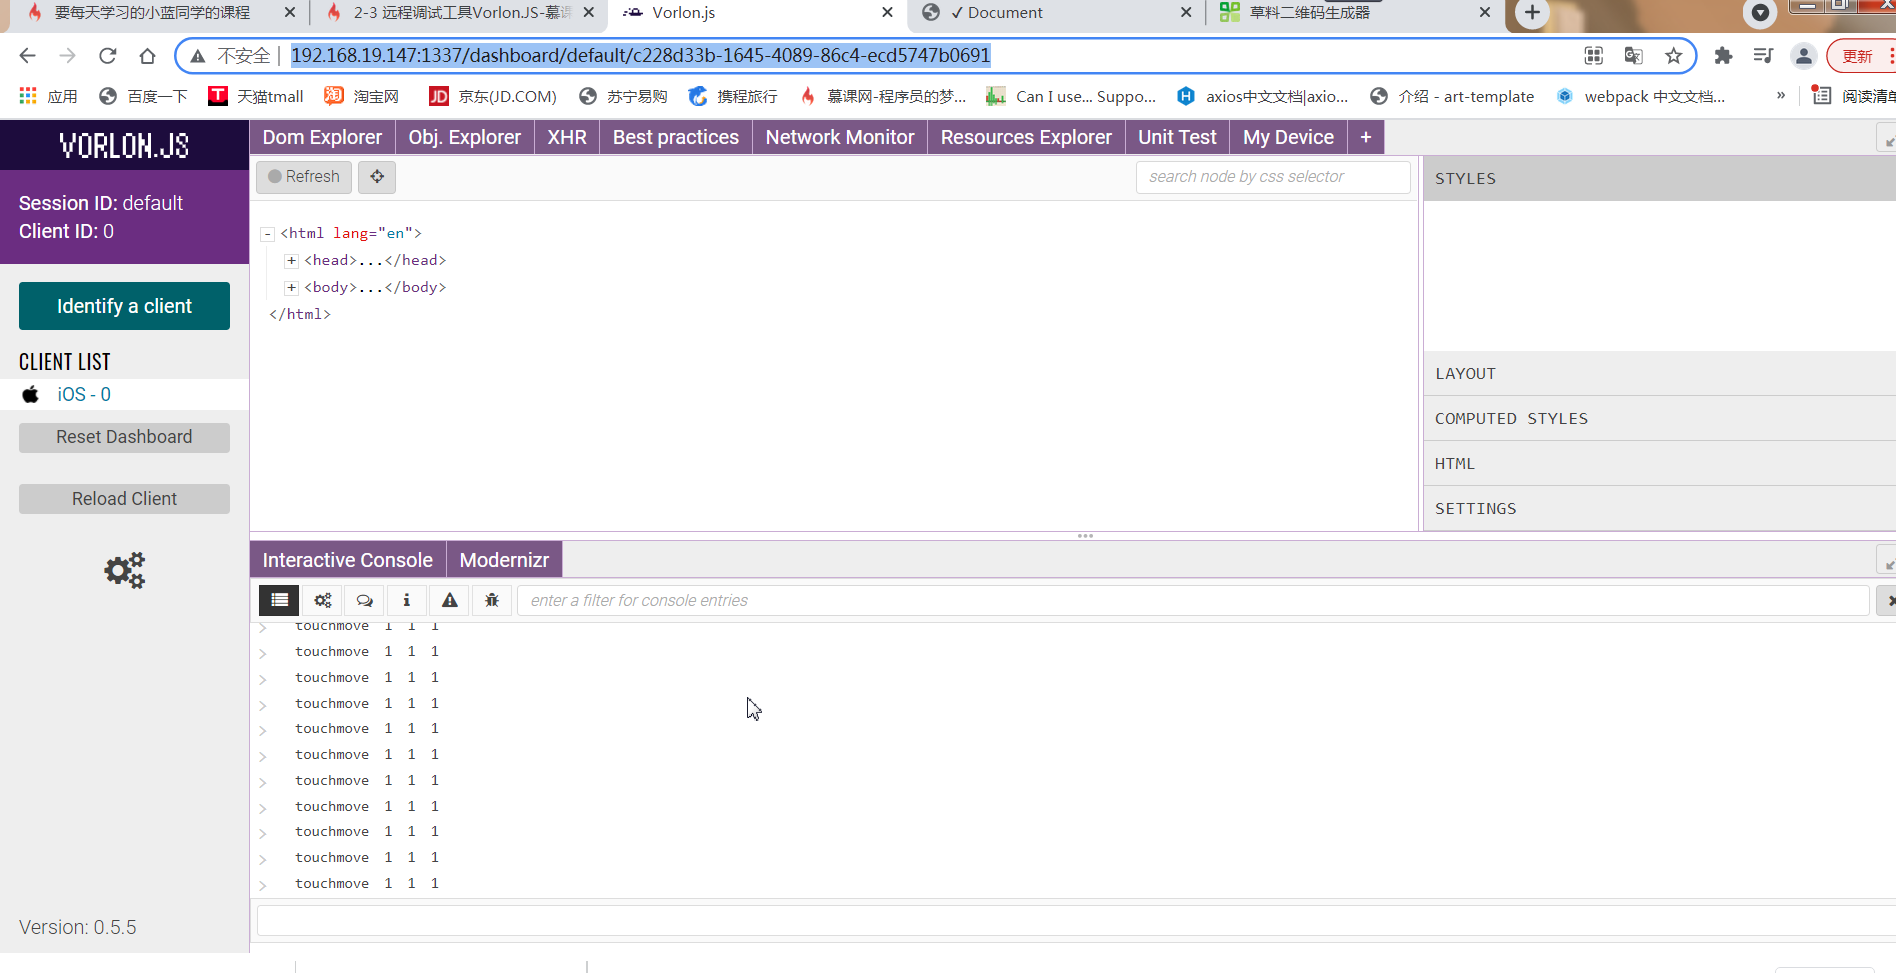Click the Identify a client button

click(124, 306)
